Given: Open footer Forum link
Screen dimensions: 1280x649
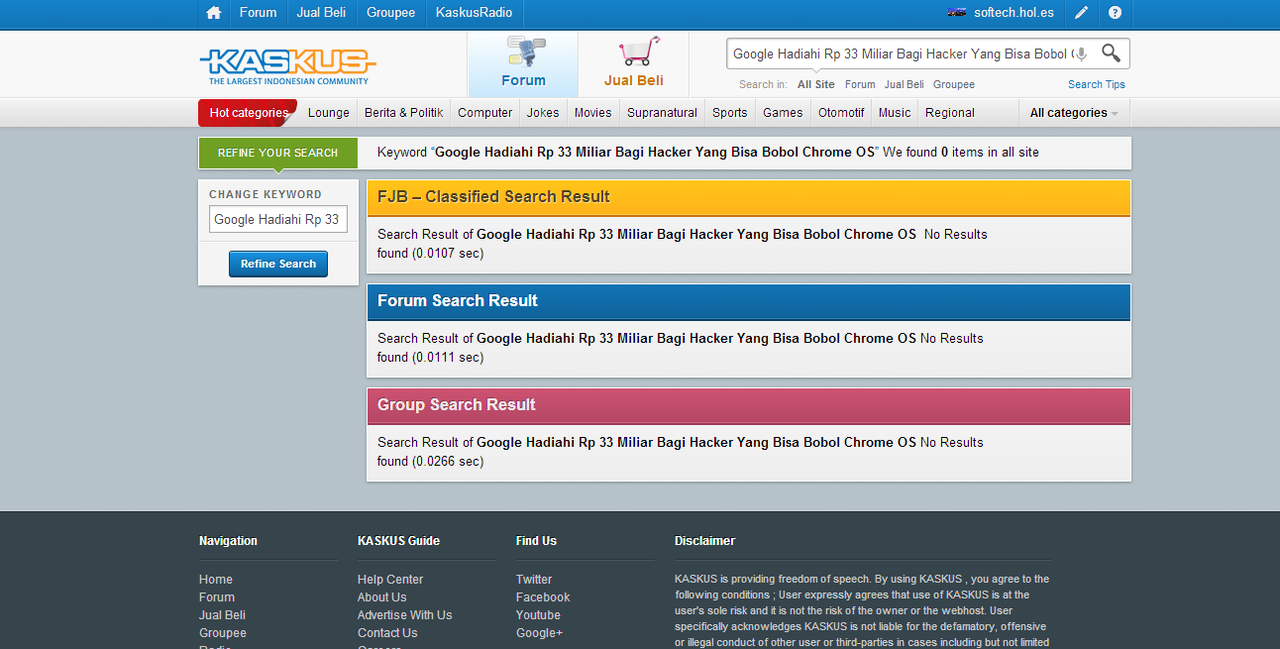Looking at the screenshot, I should pos(217,597).
